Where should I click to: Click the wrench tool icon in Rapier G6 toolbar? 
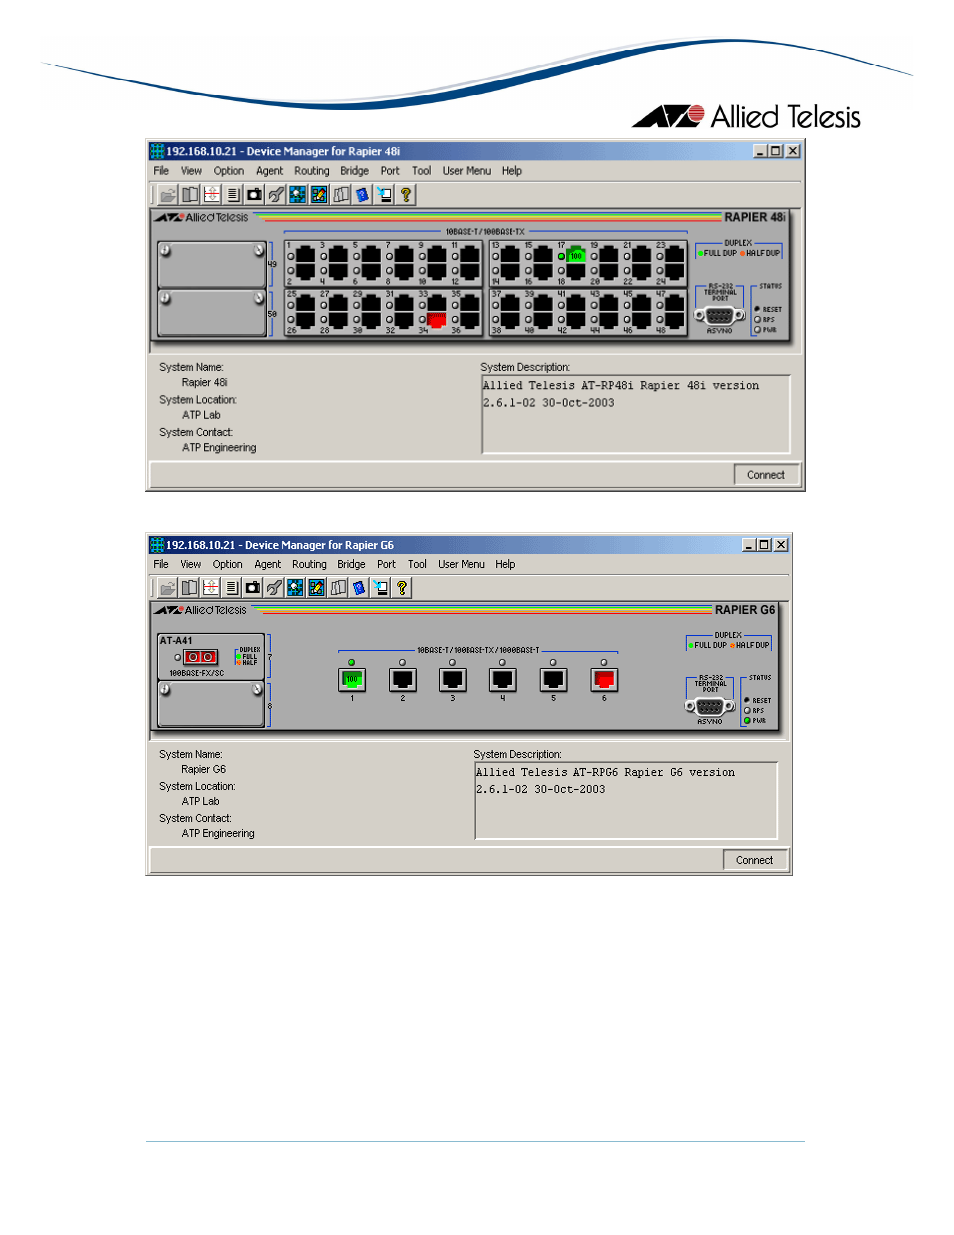274,588
